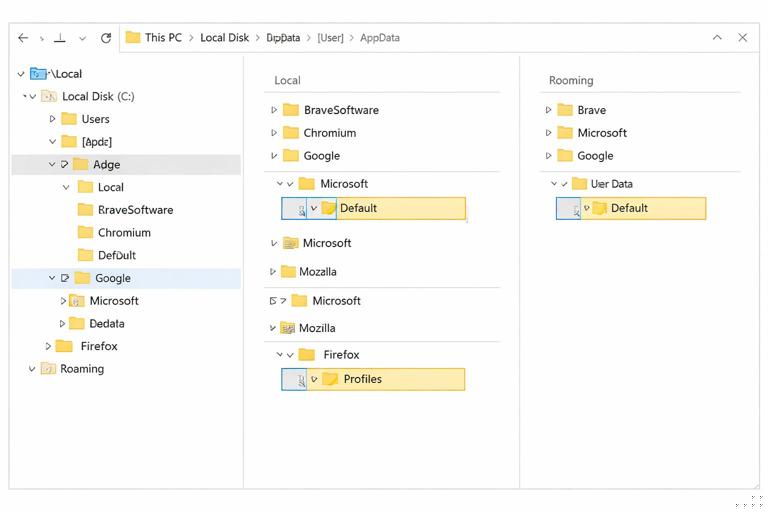Click the Google folder icon in Rooming pane

tap(565, 156)
